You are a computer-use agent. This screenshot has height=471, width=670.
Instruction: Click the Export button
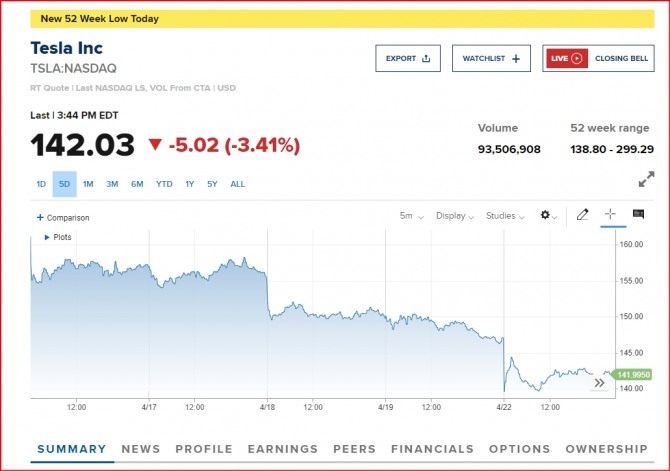pyautogui.click(x=407, y=58)
